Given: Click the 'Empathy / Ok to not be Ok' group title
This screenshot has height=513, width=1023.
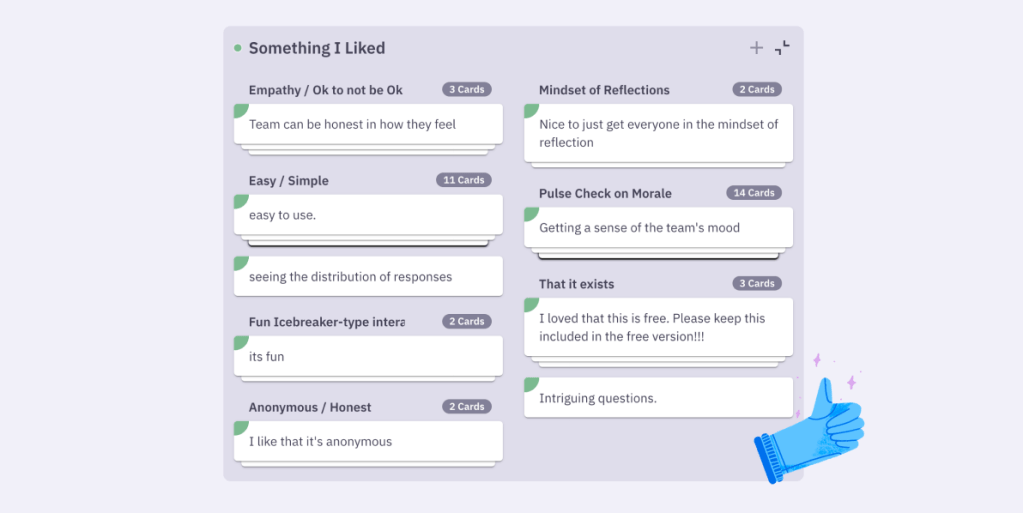Looking at the screenshot, I should (x=326, y=90).
